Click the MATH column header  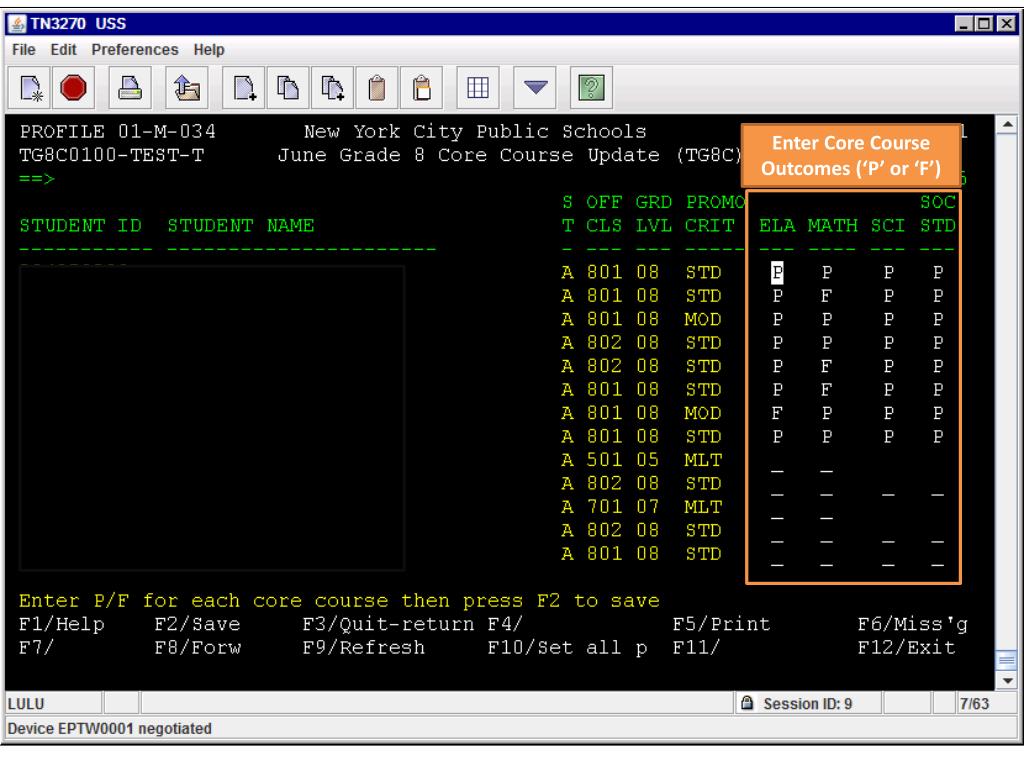tap(833, 226)
